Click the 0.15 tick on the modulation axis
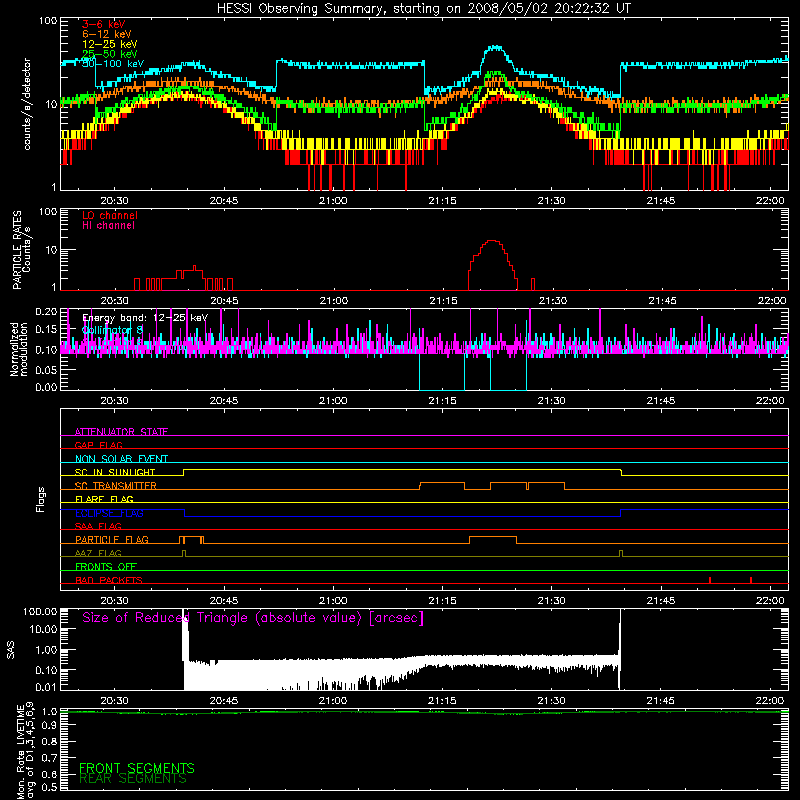The image size is (800, 800). [46, 330]
